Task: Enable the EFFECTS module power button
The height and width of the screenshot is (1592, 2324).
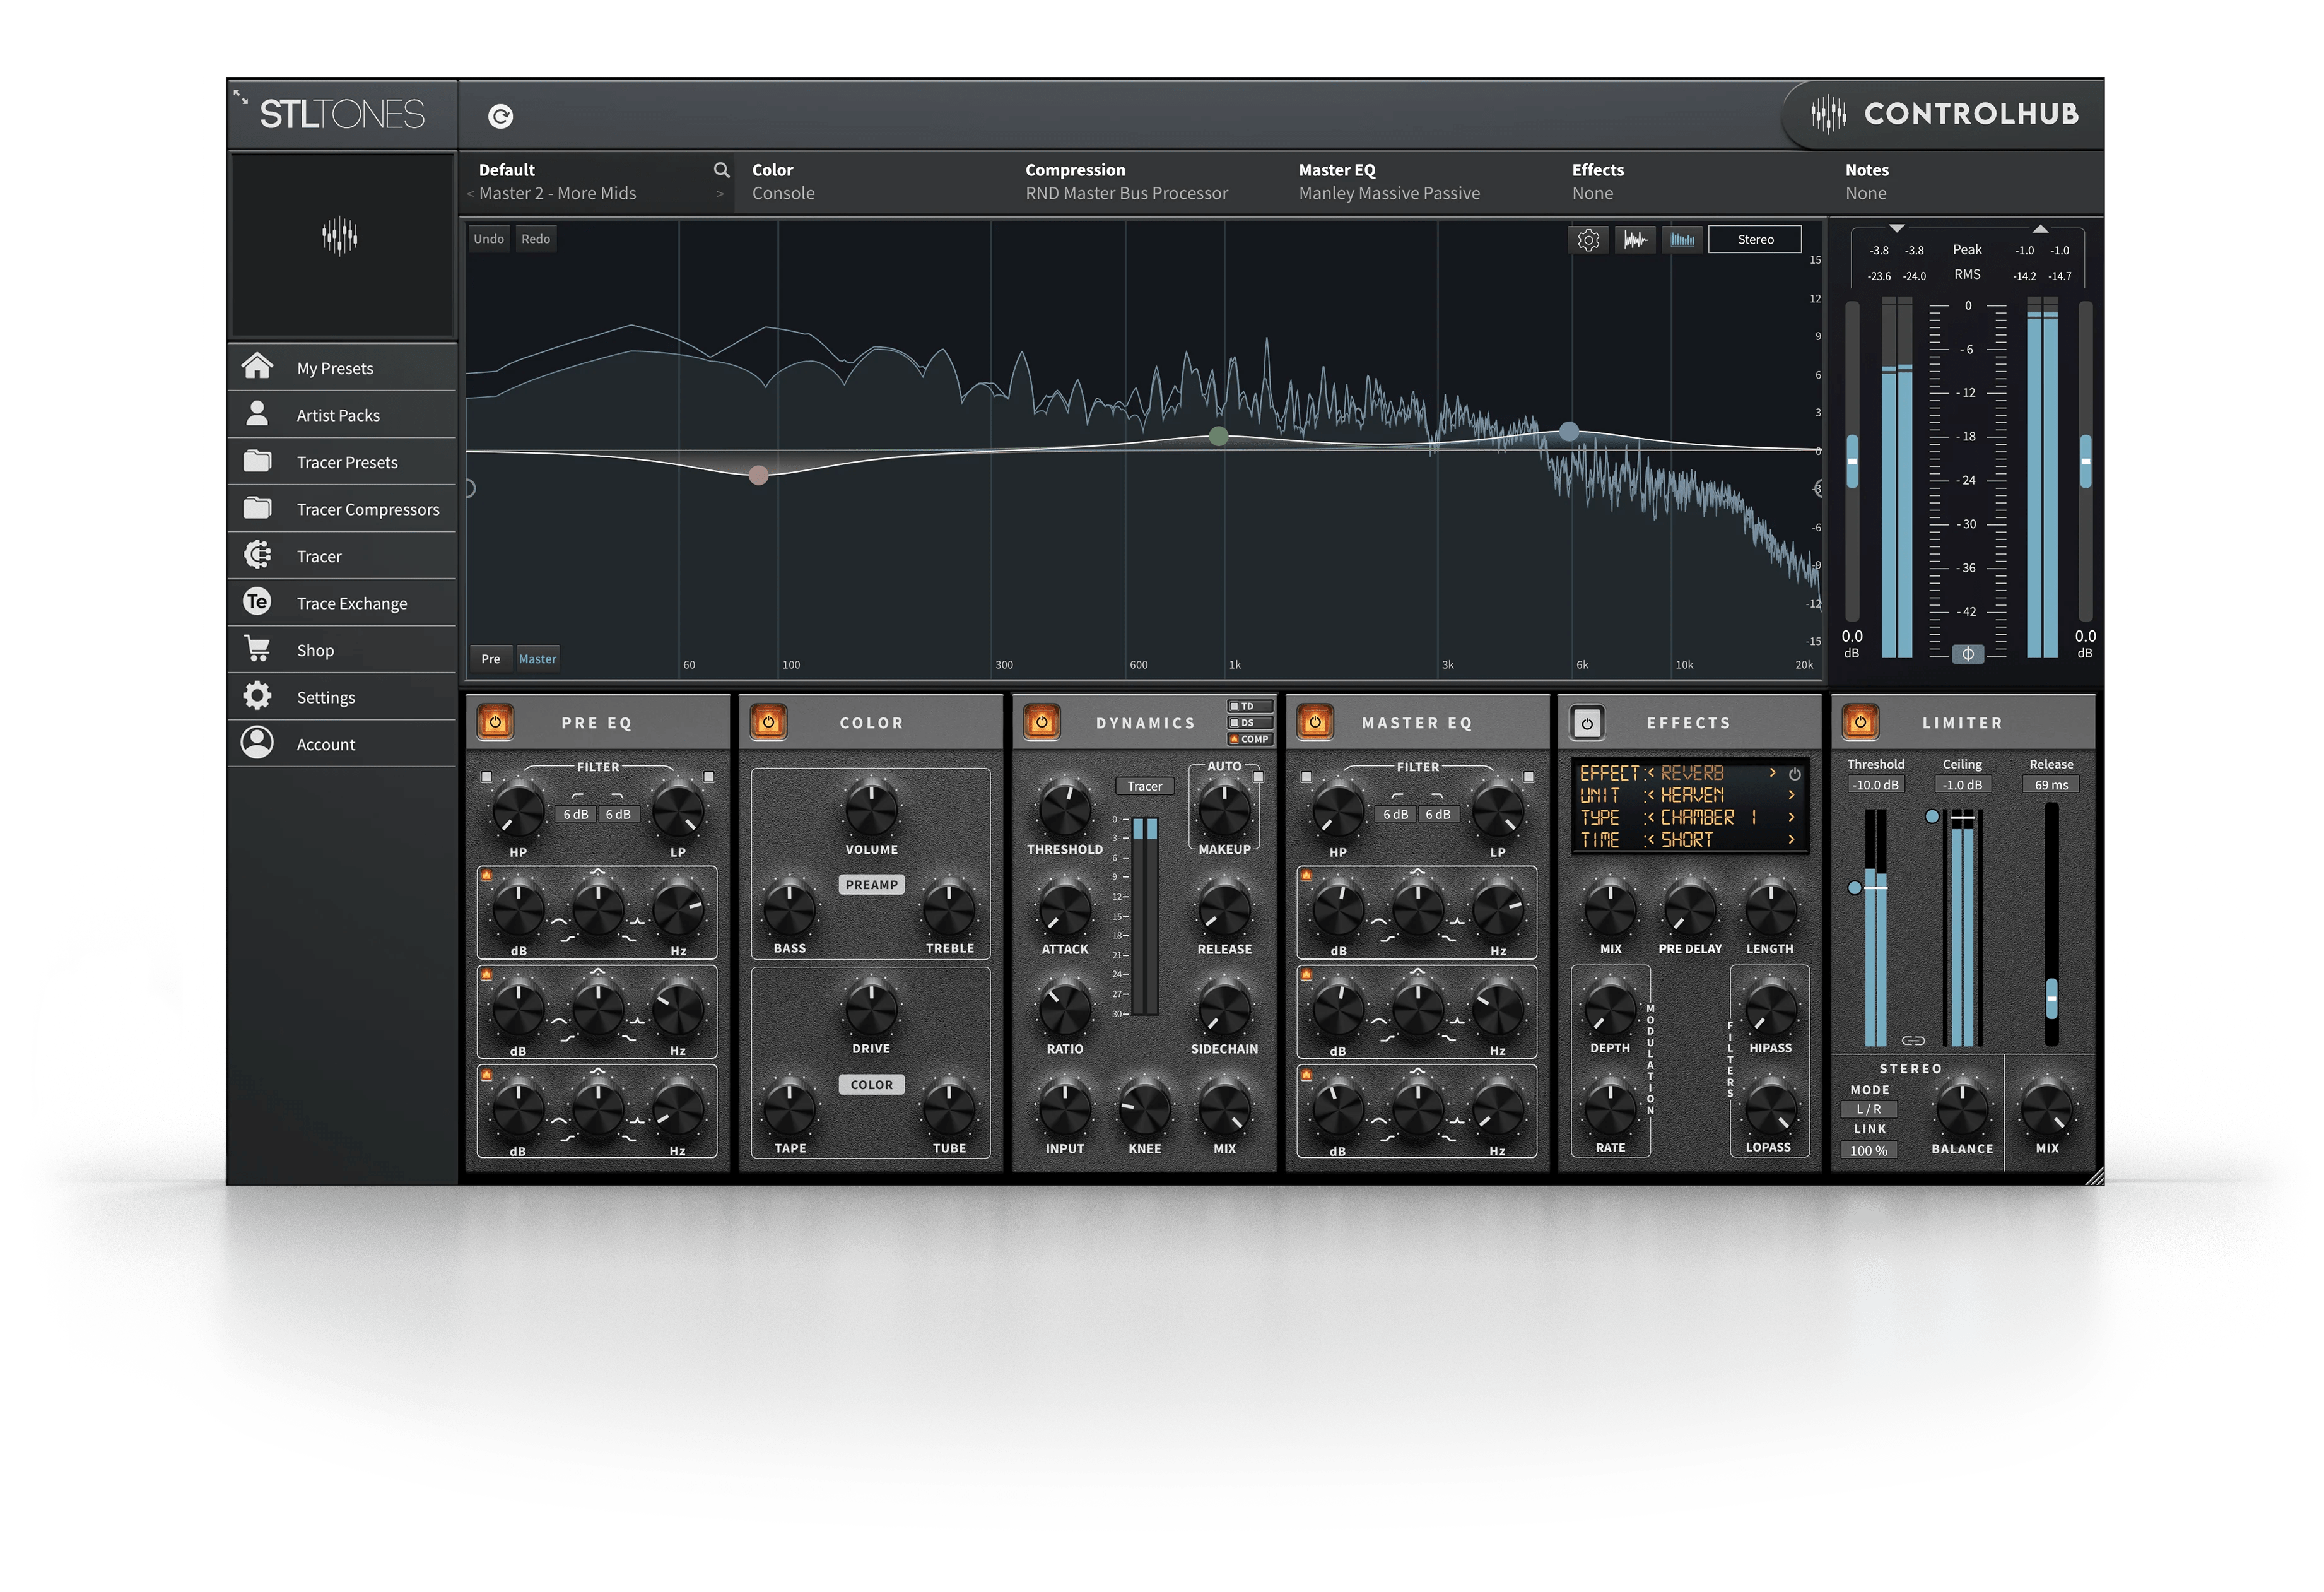Action: [1587, 723]
